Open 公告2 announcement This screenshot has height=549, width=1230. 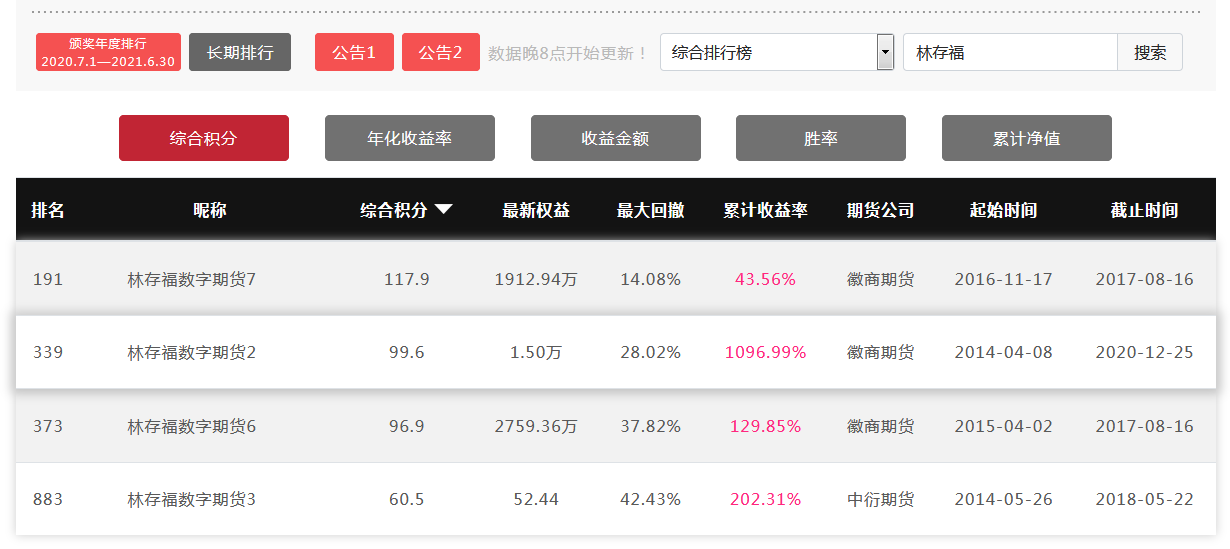(x=441, y=52)
